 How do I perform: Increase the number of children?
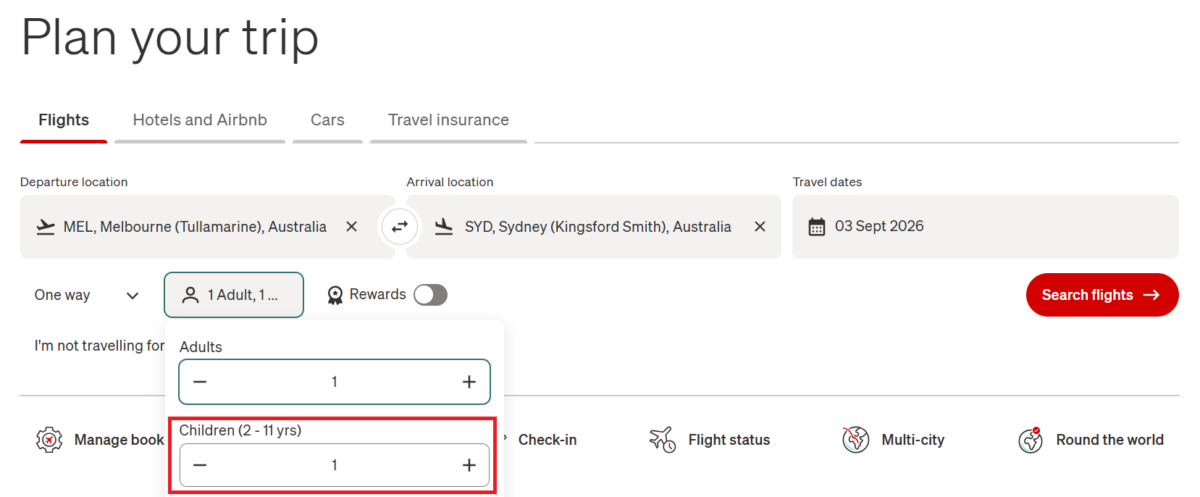(x=469, y=465)
